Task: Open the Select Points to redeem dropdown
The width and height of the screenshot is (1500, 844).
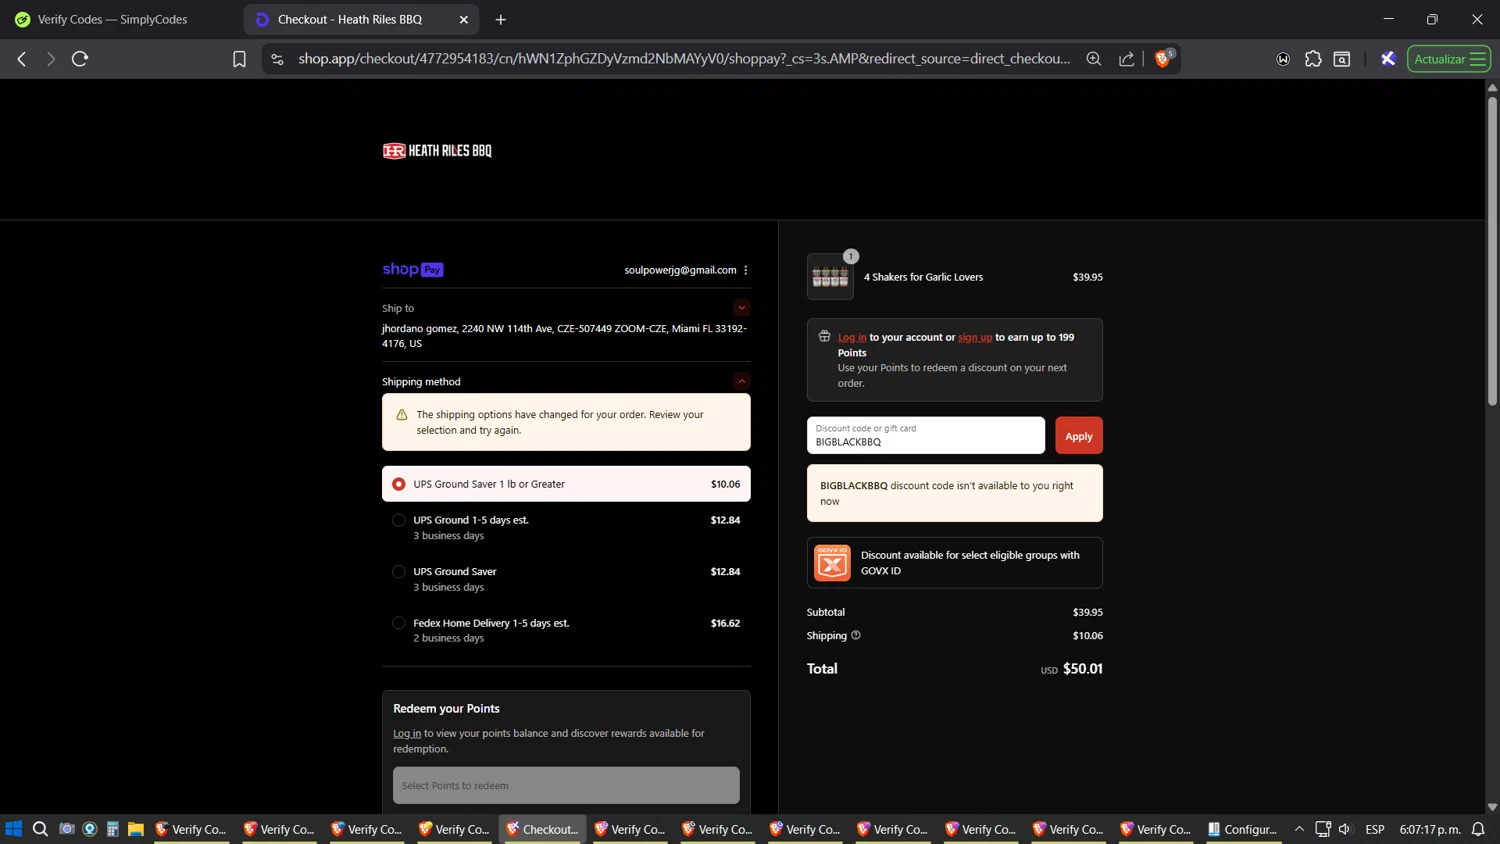Action: point(566,785)
